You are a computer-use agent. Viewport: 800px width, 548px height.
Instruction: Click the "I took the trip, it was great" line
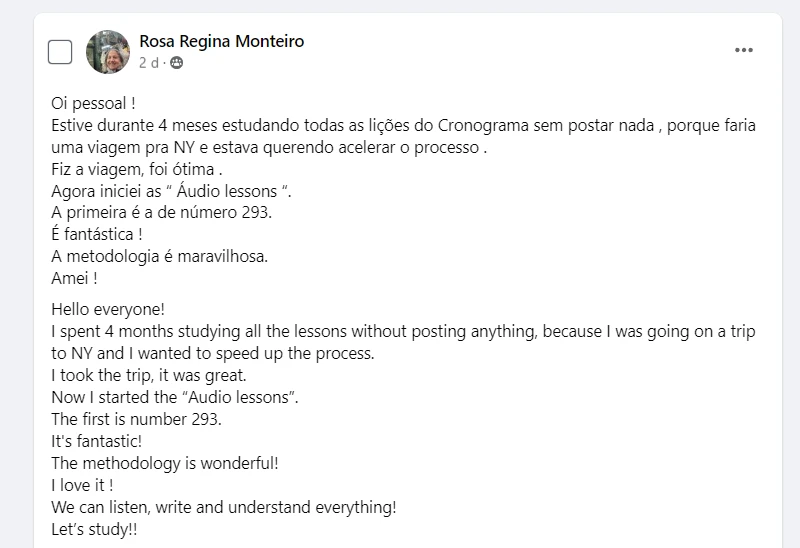[x=148, y=375]
